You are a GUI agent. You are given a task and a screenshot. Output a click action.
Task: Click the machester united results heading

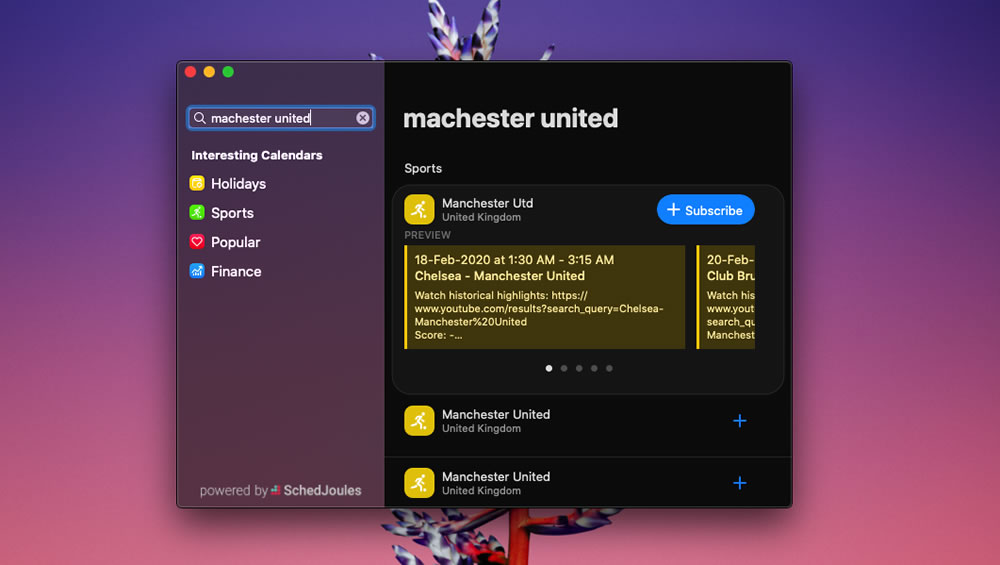[x=511, y=118]
